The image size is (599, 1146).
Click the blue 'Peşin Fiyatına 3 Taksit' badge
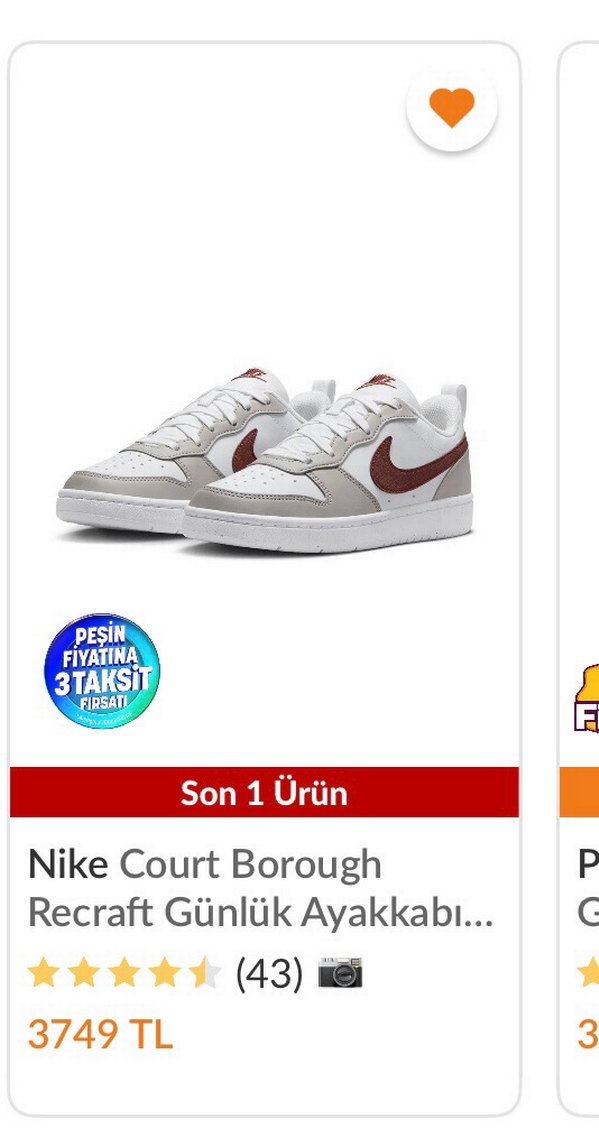102,671
